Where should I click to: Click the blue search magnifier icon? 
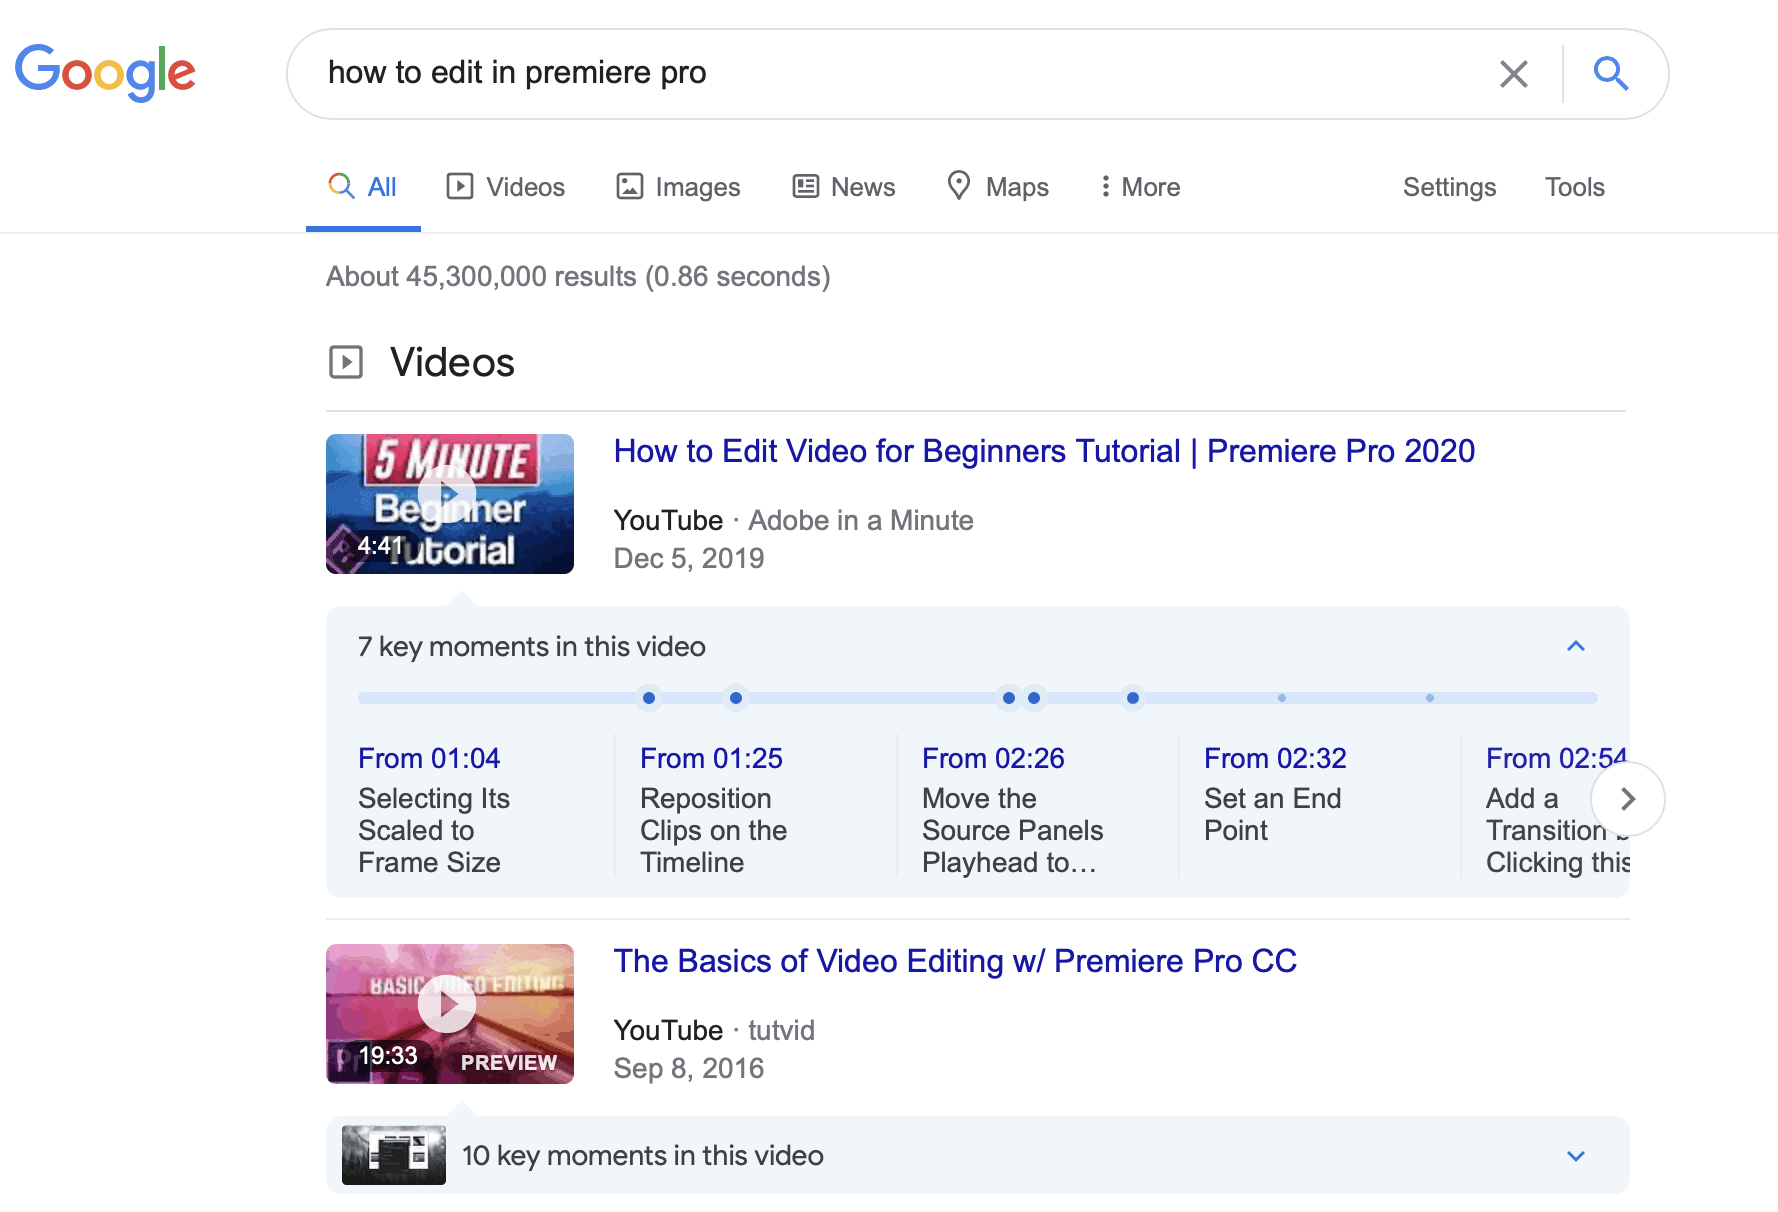coord(1611,73)
